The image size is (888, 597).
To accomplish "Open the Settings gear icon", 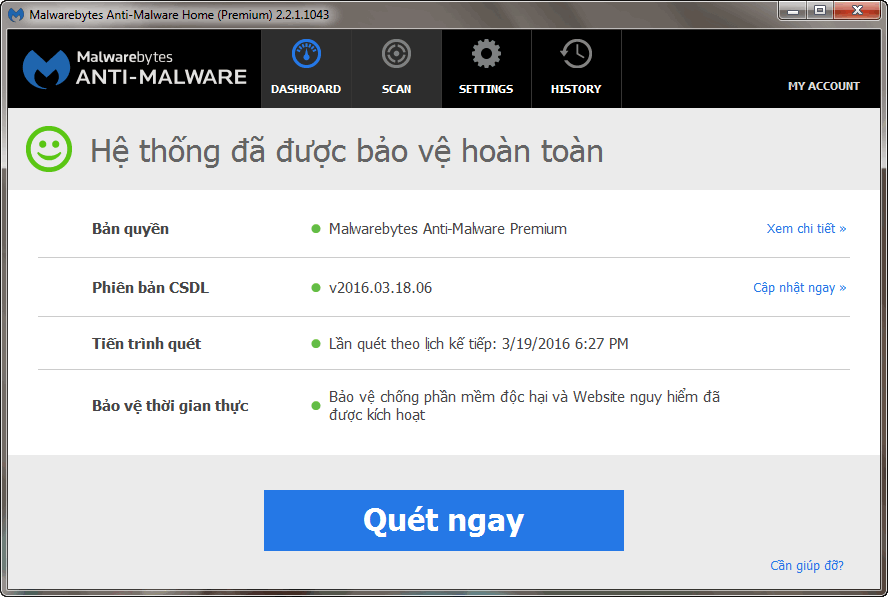I will (486, 54).
